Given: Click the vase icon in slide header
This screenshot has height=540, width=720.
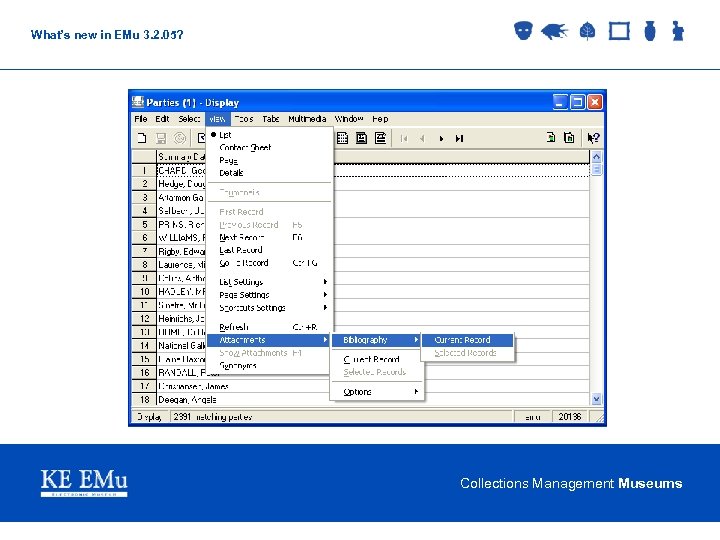Looking at the screenshot, I should [x=650, y=31].
